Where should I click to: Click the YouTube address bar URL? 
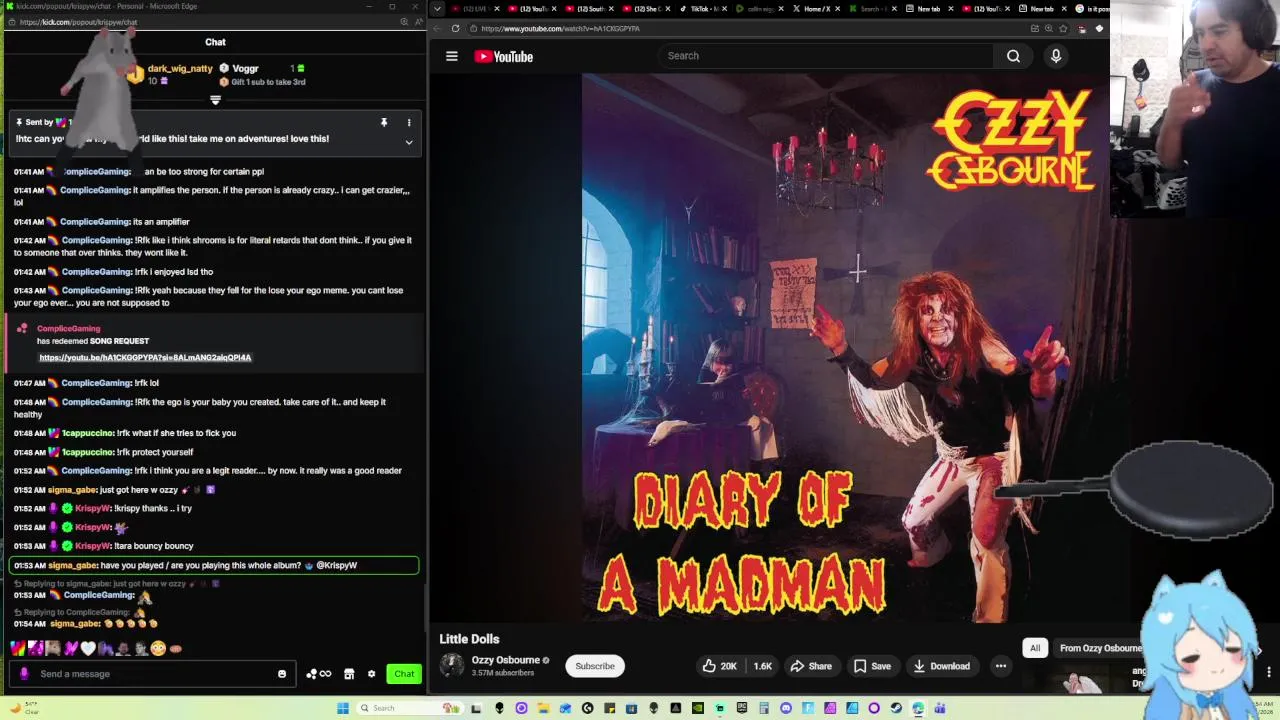pos(560,29)
